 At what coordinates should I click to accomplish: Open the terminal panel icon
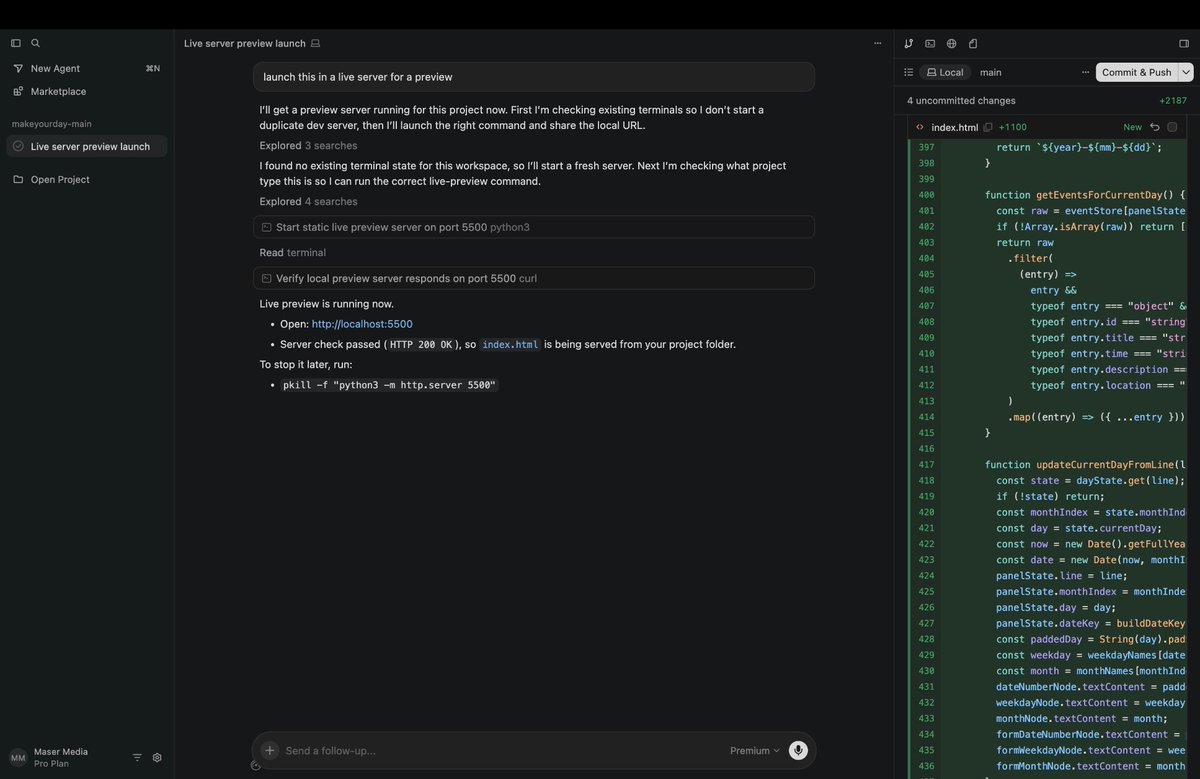pos(930,43)
